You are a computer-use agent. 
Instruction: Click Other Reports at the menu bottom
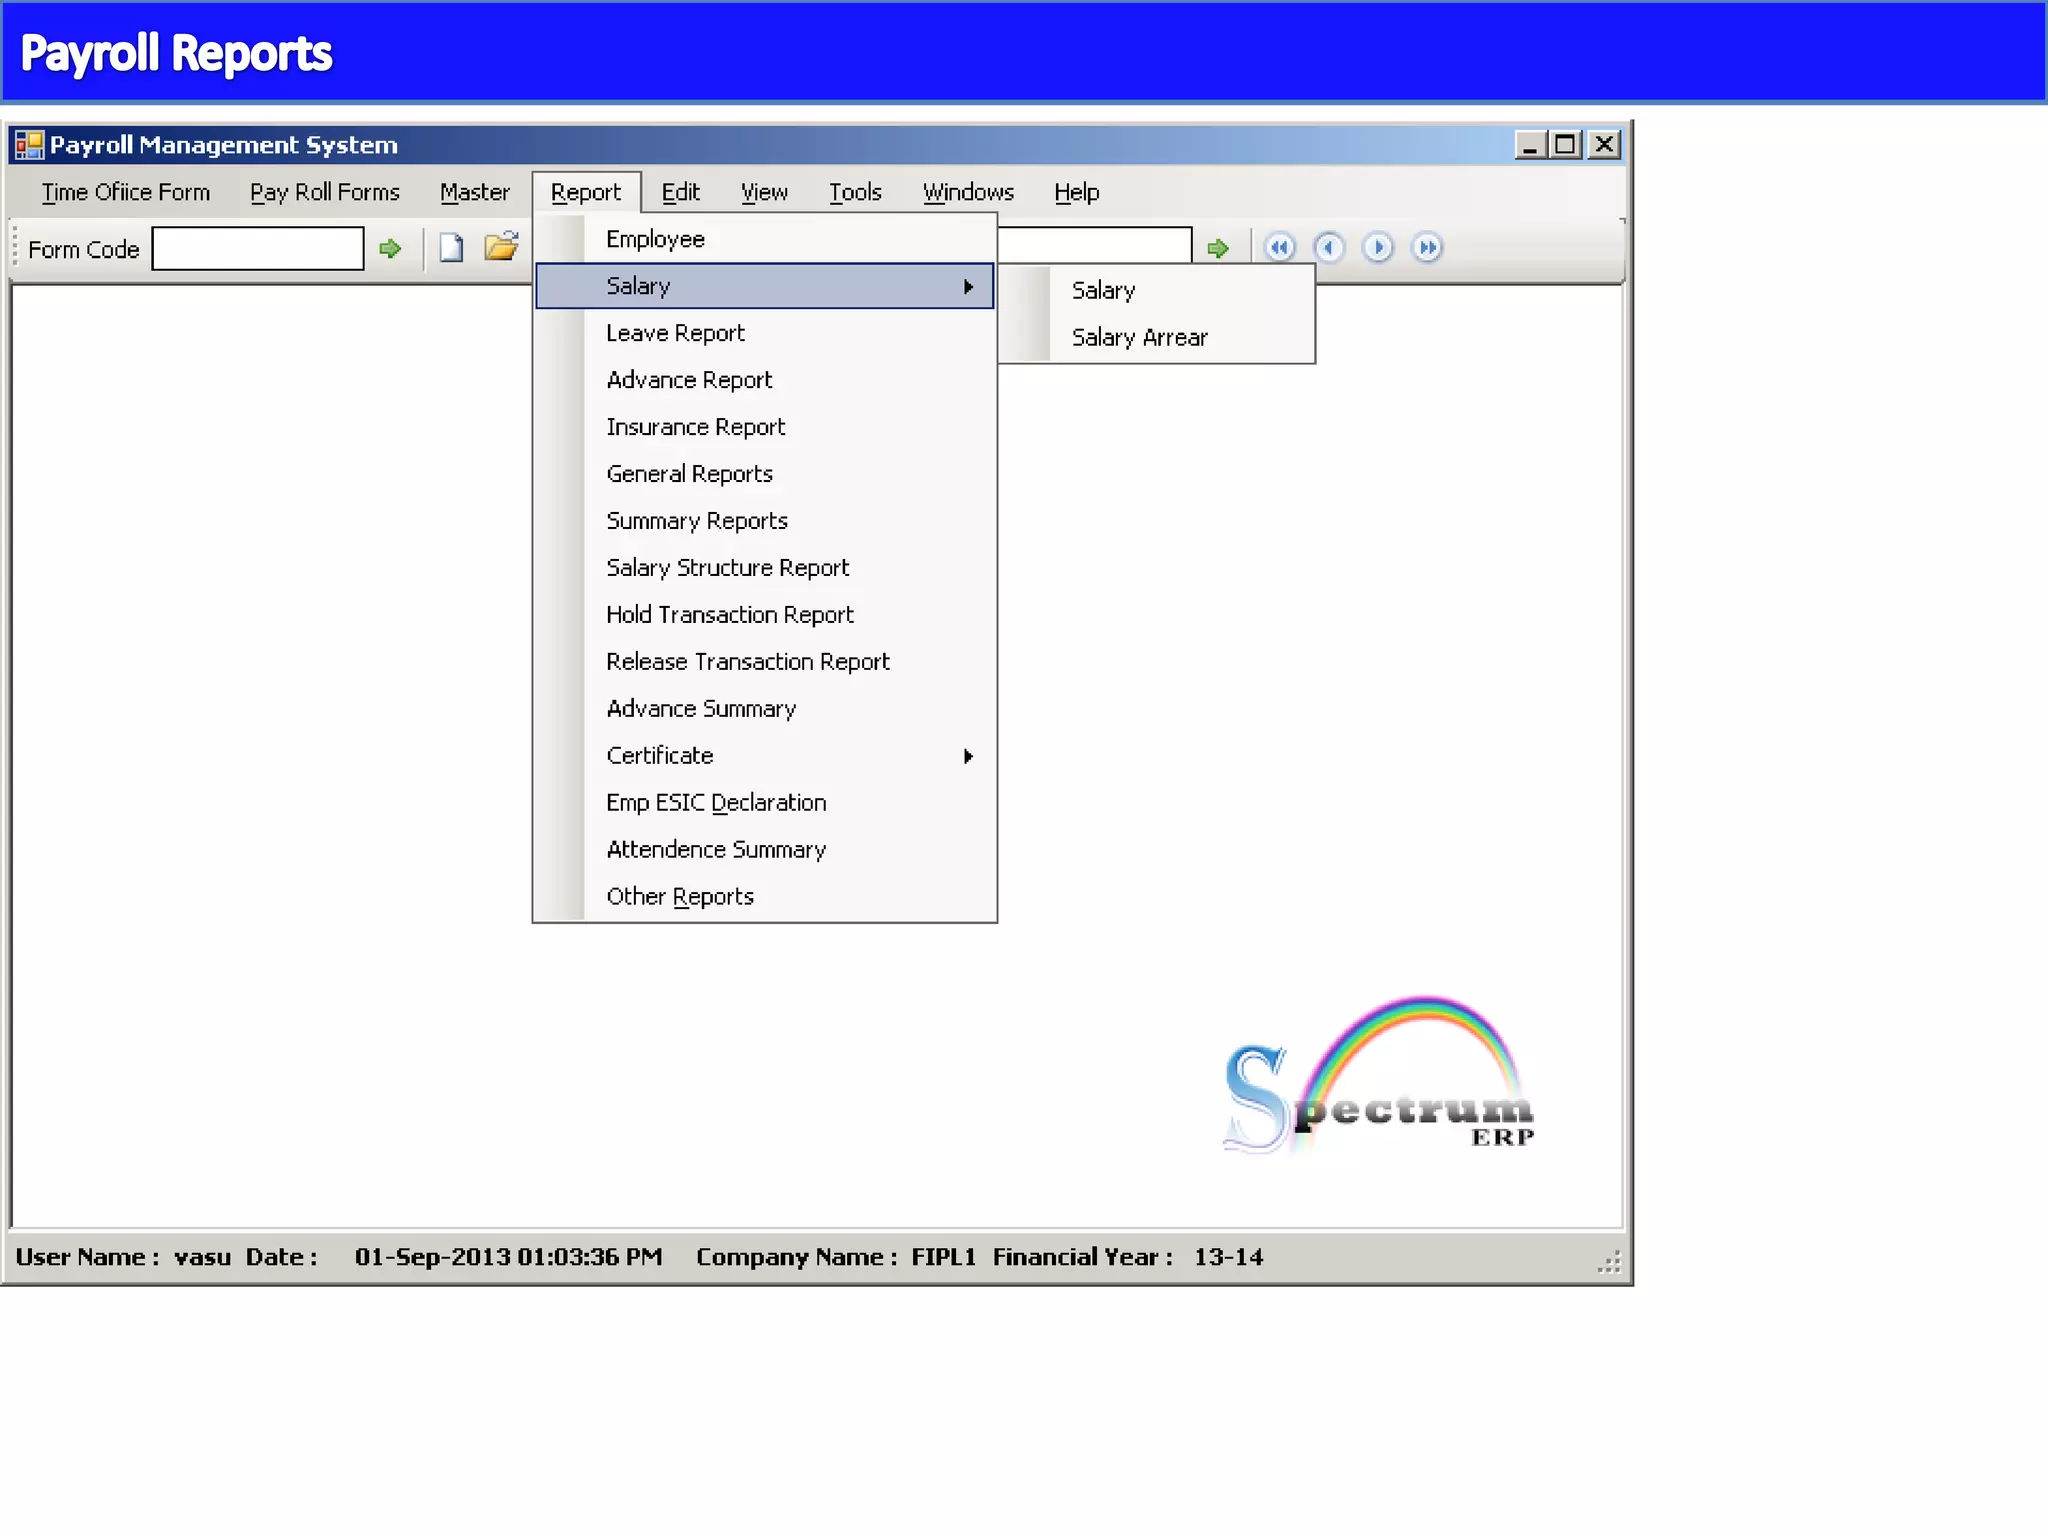680,897
